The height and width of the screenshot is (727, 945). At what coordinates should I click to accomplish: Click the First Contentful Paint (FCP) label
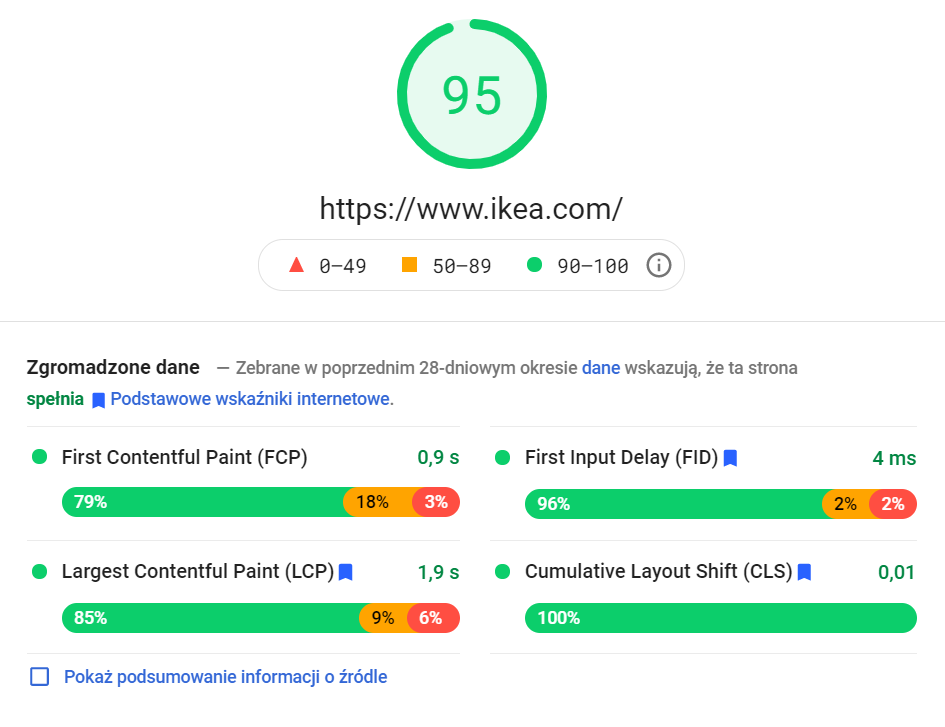point(184,458)
